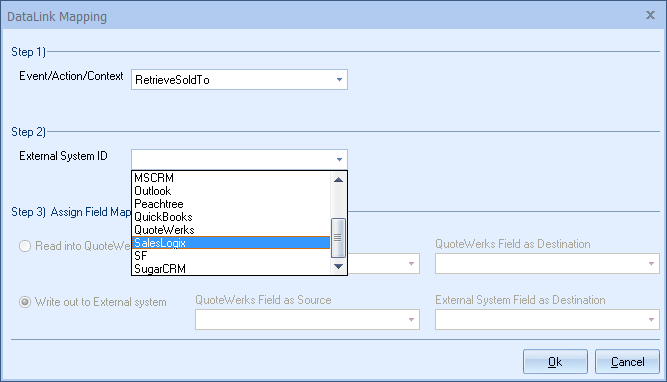Select Read into QuoteWerks radio button
This screenshot has width=667, height=382.
point(25,246)
